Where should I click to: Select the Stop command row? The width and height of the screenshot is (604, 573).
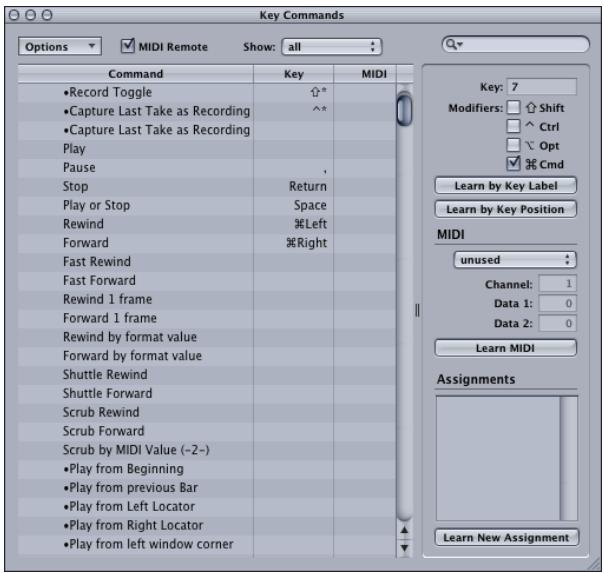point(206,186)
